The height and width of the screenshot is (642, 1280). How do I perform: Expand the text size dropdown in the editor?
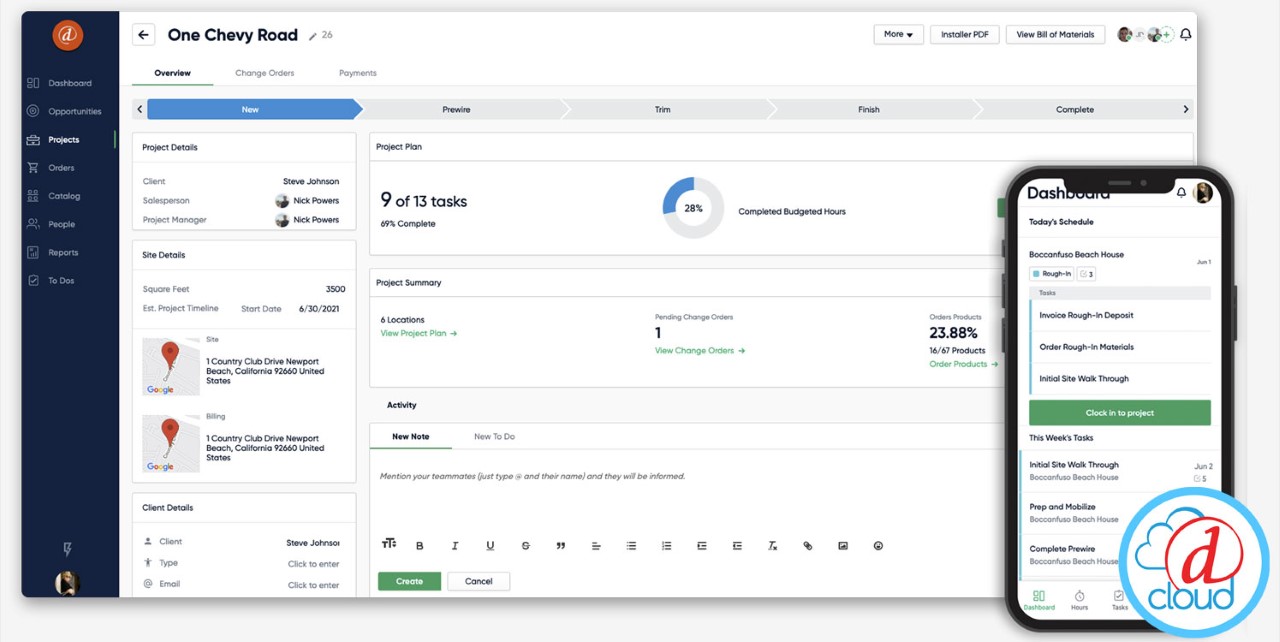click(388, 544)
